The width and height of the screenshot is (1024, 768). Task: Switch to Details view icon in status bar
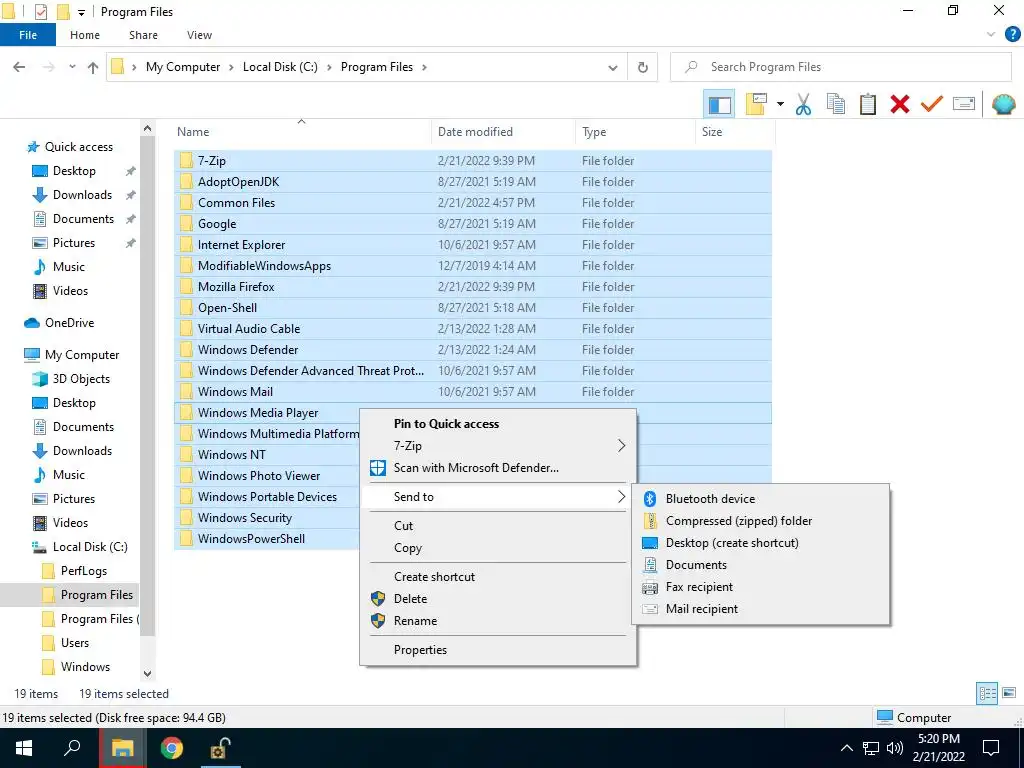pos(987,694)
